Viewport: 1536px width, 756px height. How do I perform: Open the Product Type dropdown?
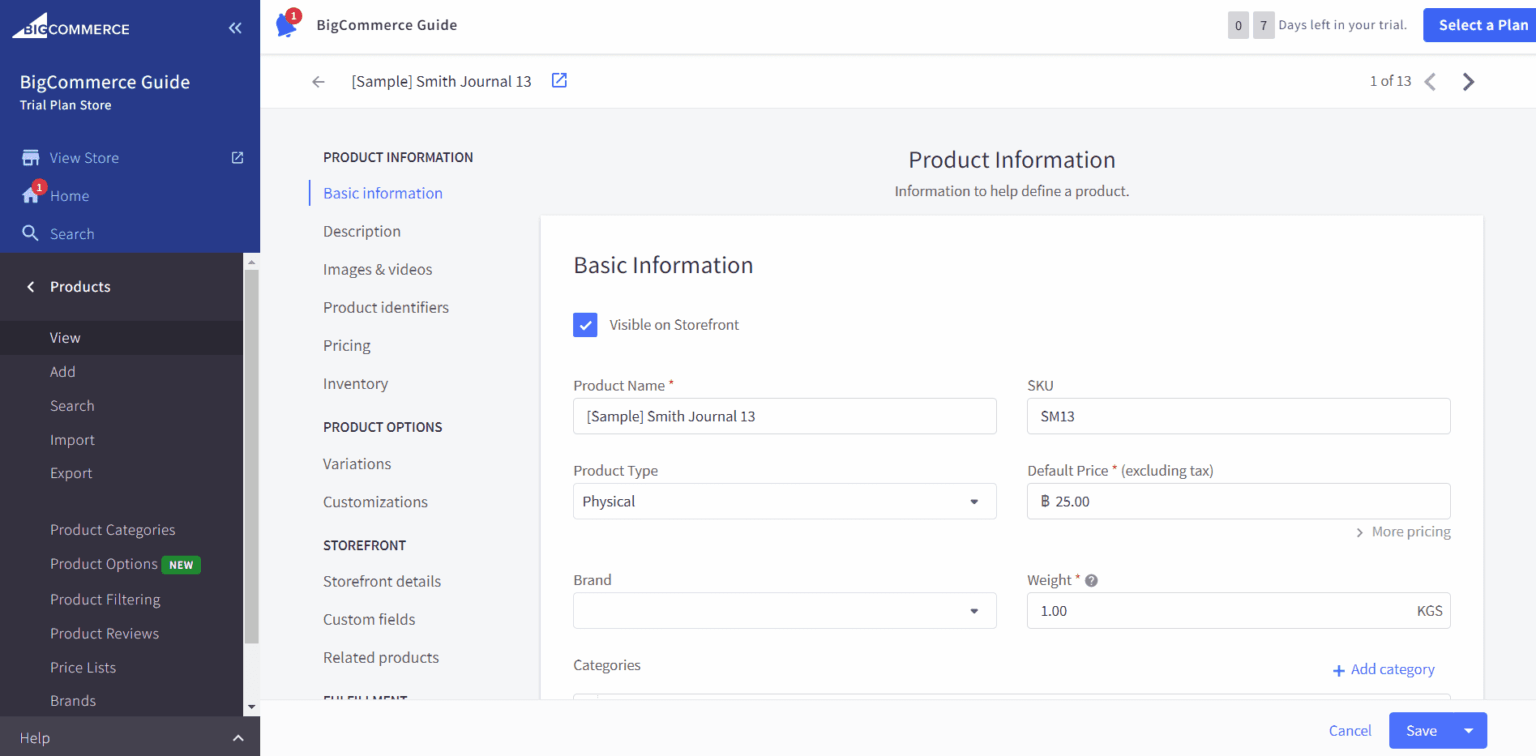pyautogui.click(x=973, y=501)
